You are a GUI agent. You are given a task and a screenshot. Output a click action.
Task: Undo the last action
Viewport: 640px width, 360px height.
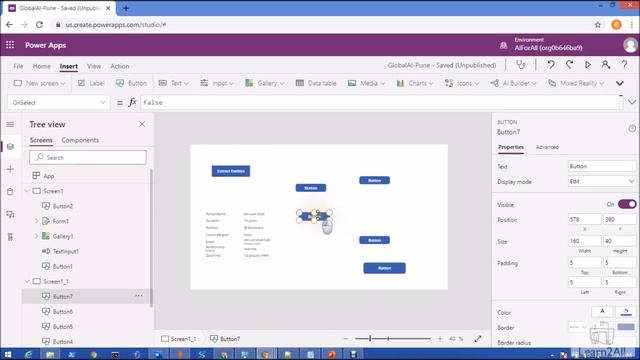coord(551,65)
